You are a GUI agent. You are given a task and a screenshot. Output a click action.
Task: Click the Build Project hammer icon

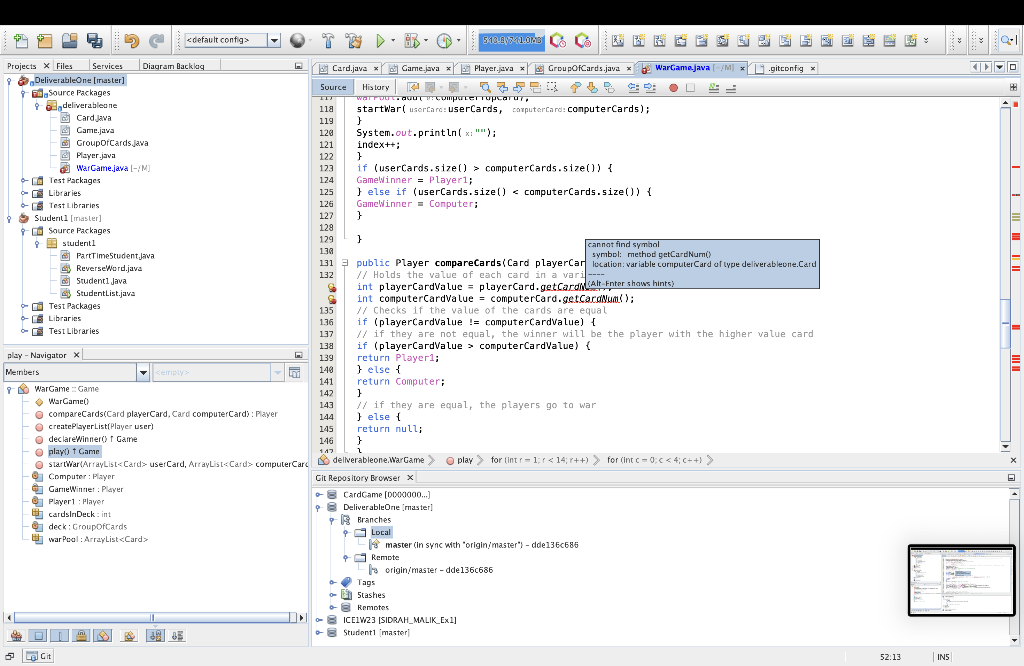[x=328, y=41]
